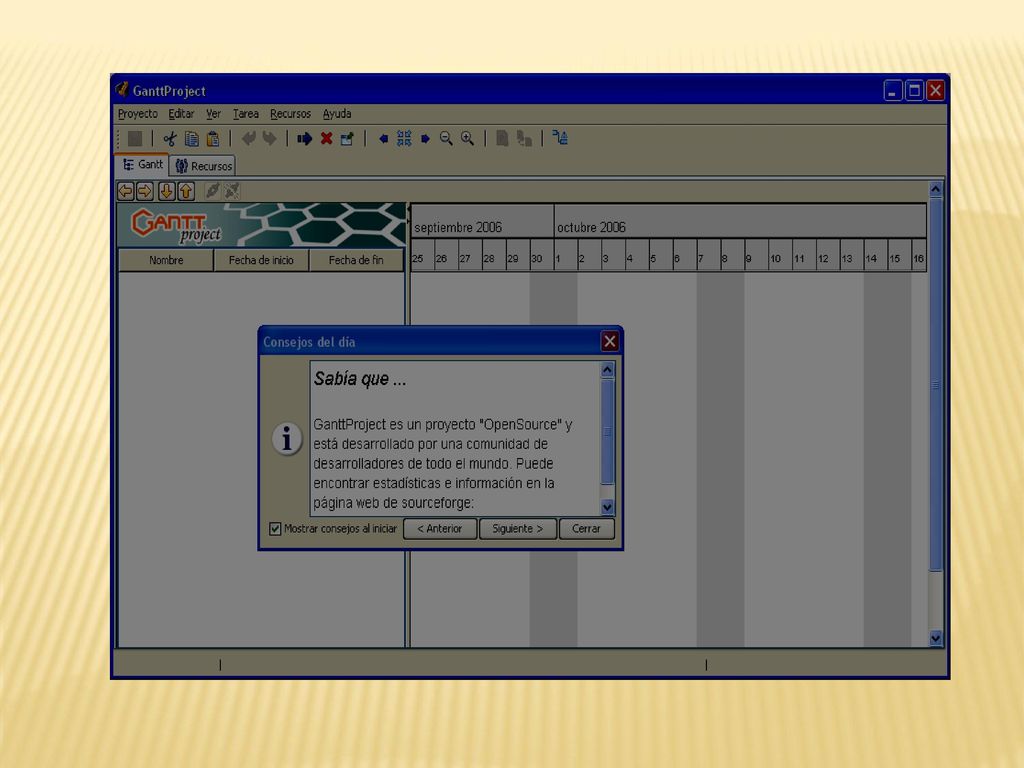Click tips dialog scrollbar up arrow

[607, 370]
